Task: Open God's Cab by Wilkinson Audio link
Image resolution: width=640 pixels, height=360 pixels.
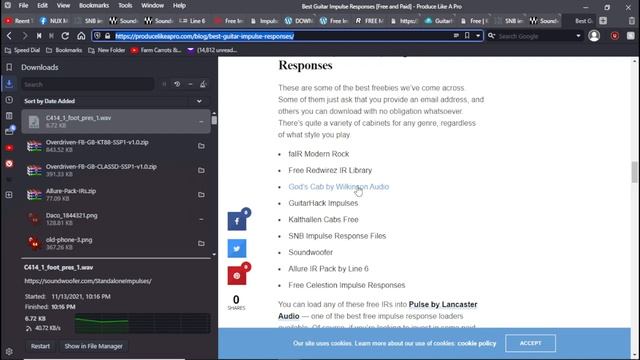Action: point(338,187)
